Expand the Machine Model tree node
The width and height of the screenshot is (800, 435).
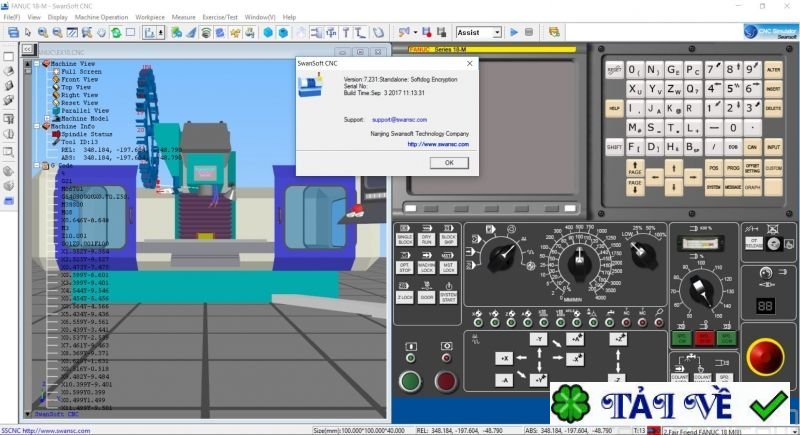[46, 118]
